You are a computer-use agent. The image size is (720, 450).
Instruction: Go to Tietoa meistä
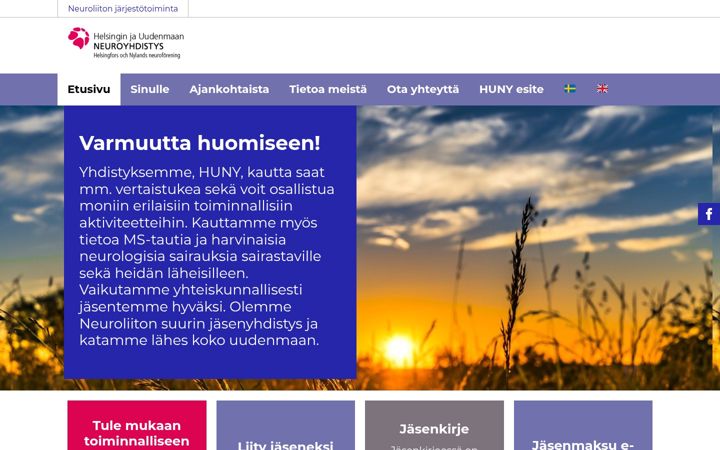[328, 89]
